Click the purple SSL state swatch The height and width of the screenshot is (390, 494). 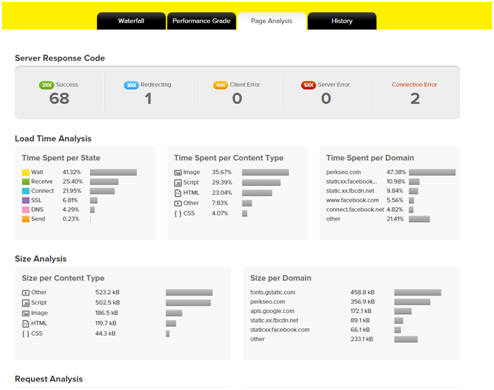point(26,200)
